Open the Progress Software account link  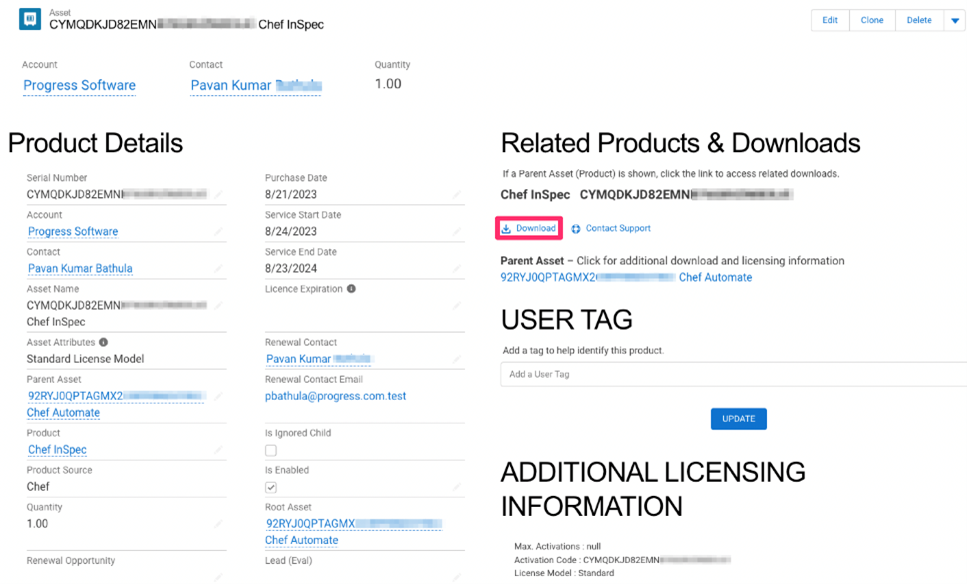79,85
